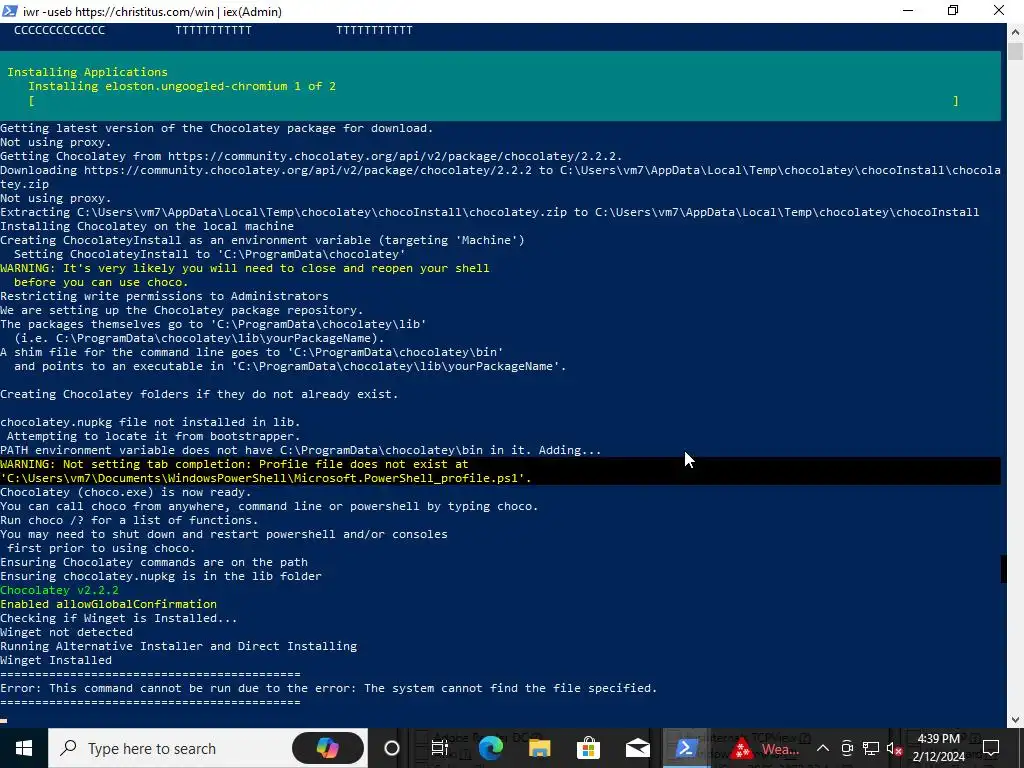1024x768 pixels.
Task: Click the muted volume tray icon
Action: tap(894, 748)
